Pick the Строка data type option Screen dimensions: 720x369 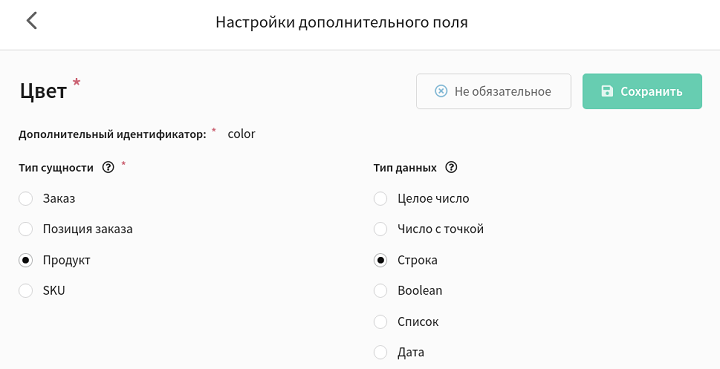pyautogui.click(x=380, y=260)
